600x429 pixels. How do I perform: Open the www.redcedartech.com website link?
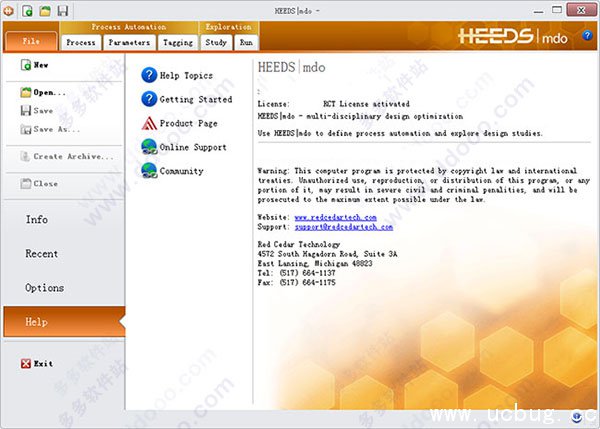tap(336, 217)
